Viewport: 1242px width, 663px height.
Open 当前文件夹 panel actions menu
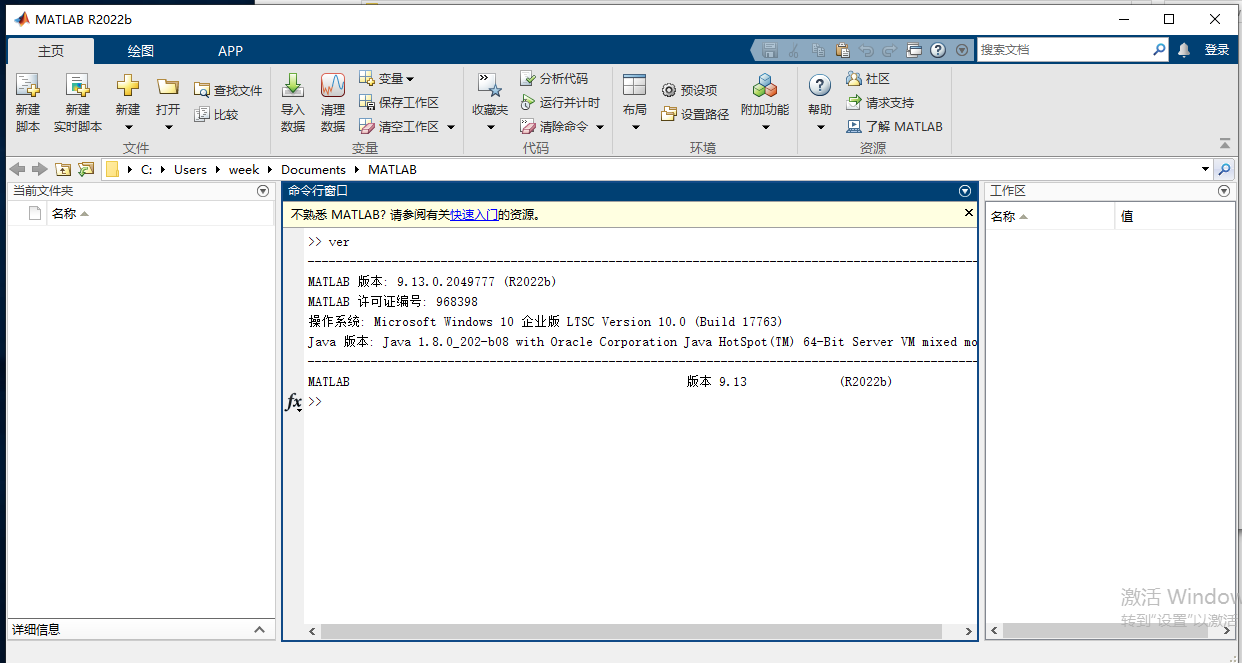click(263, 191)
